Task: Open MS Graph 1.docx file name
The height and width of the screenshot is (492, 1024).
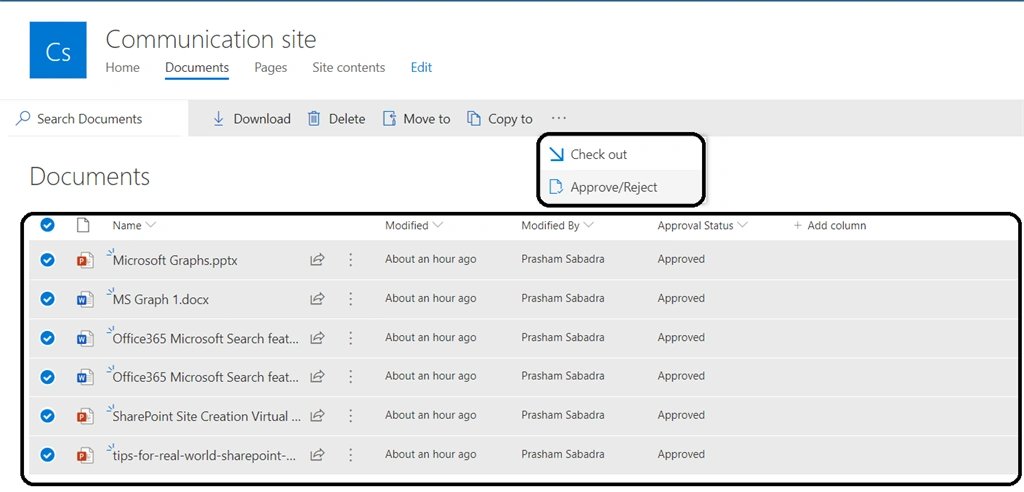Action: (x=161, y=299)
